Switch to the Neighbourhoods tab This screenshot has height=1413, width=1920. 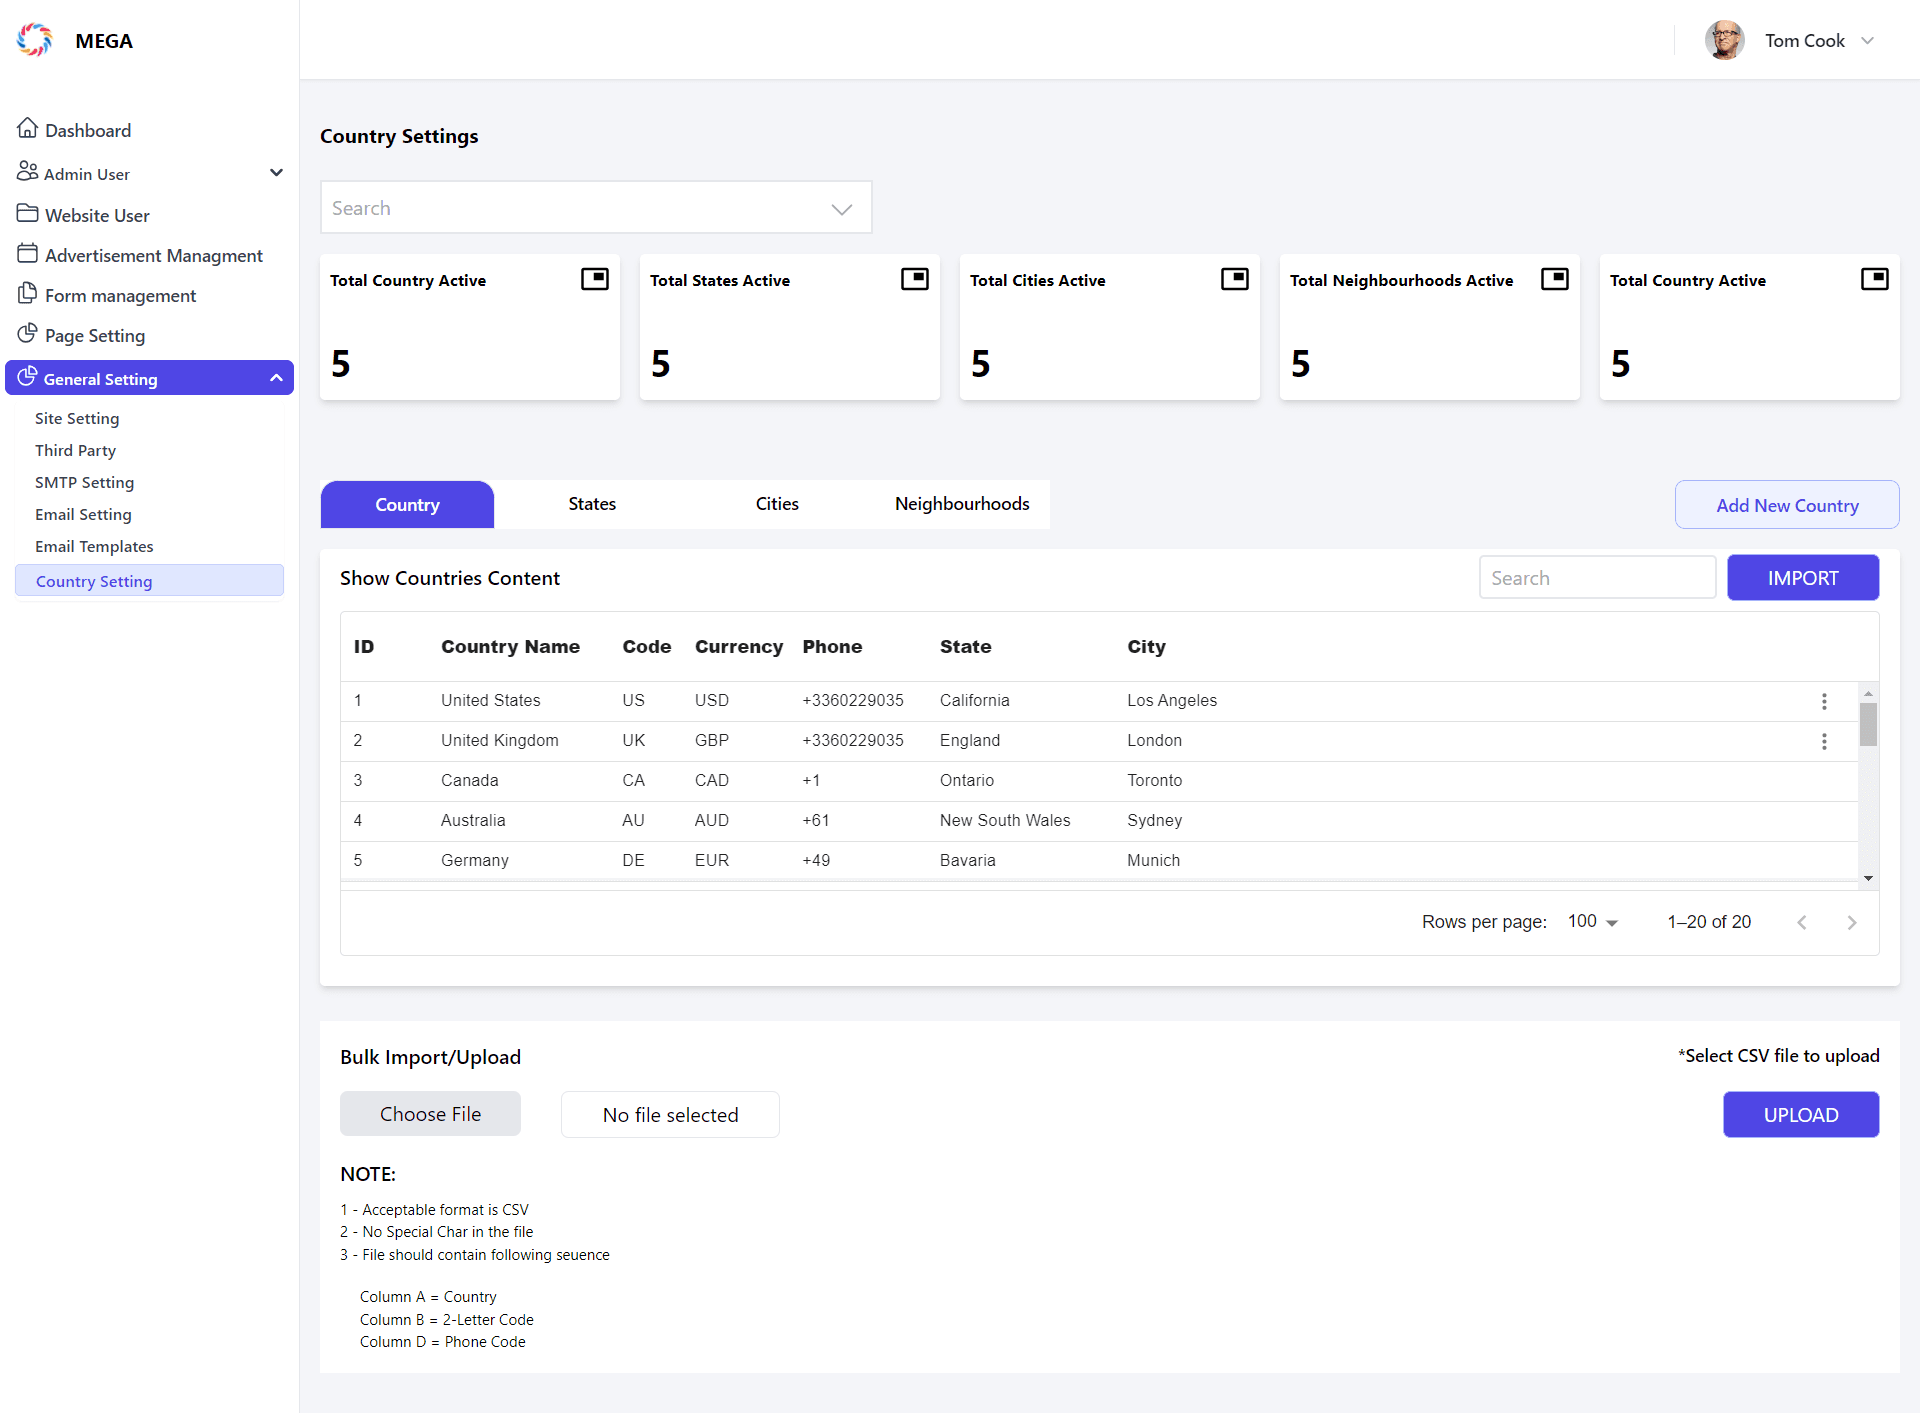[x=962, y=504]
